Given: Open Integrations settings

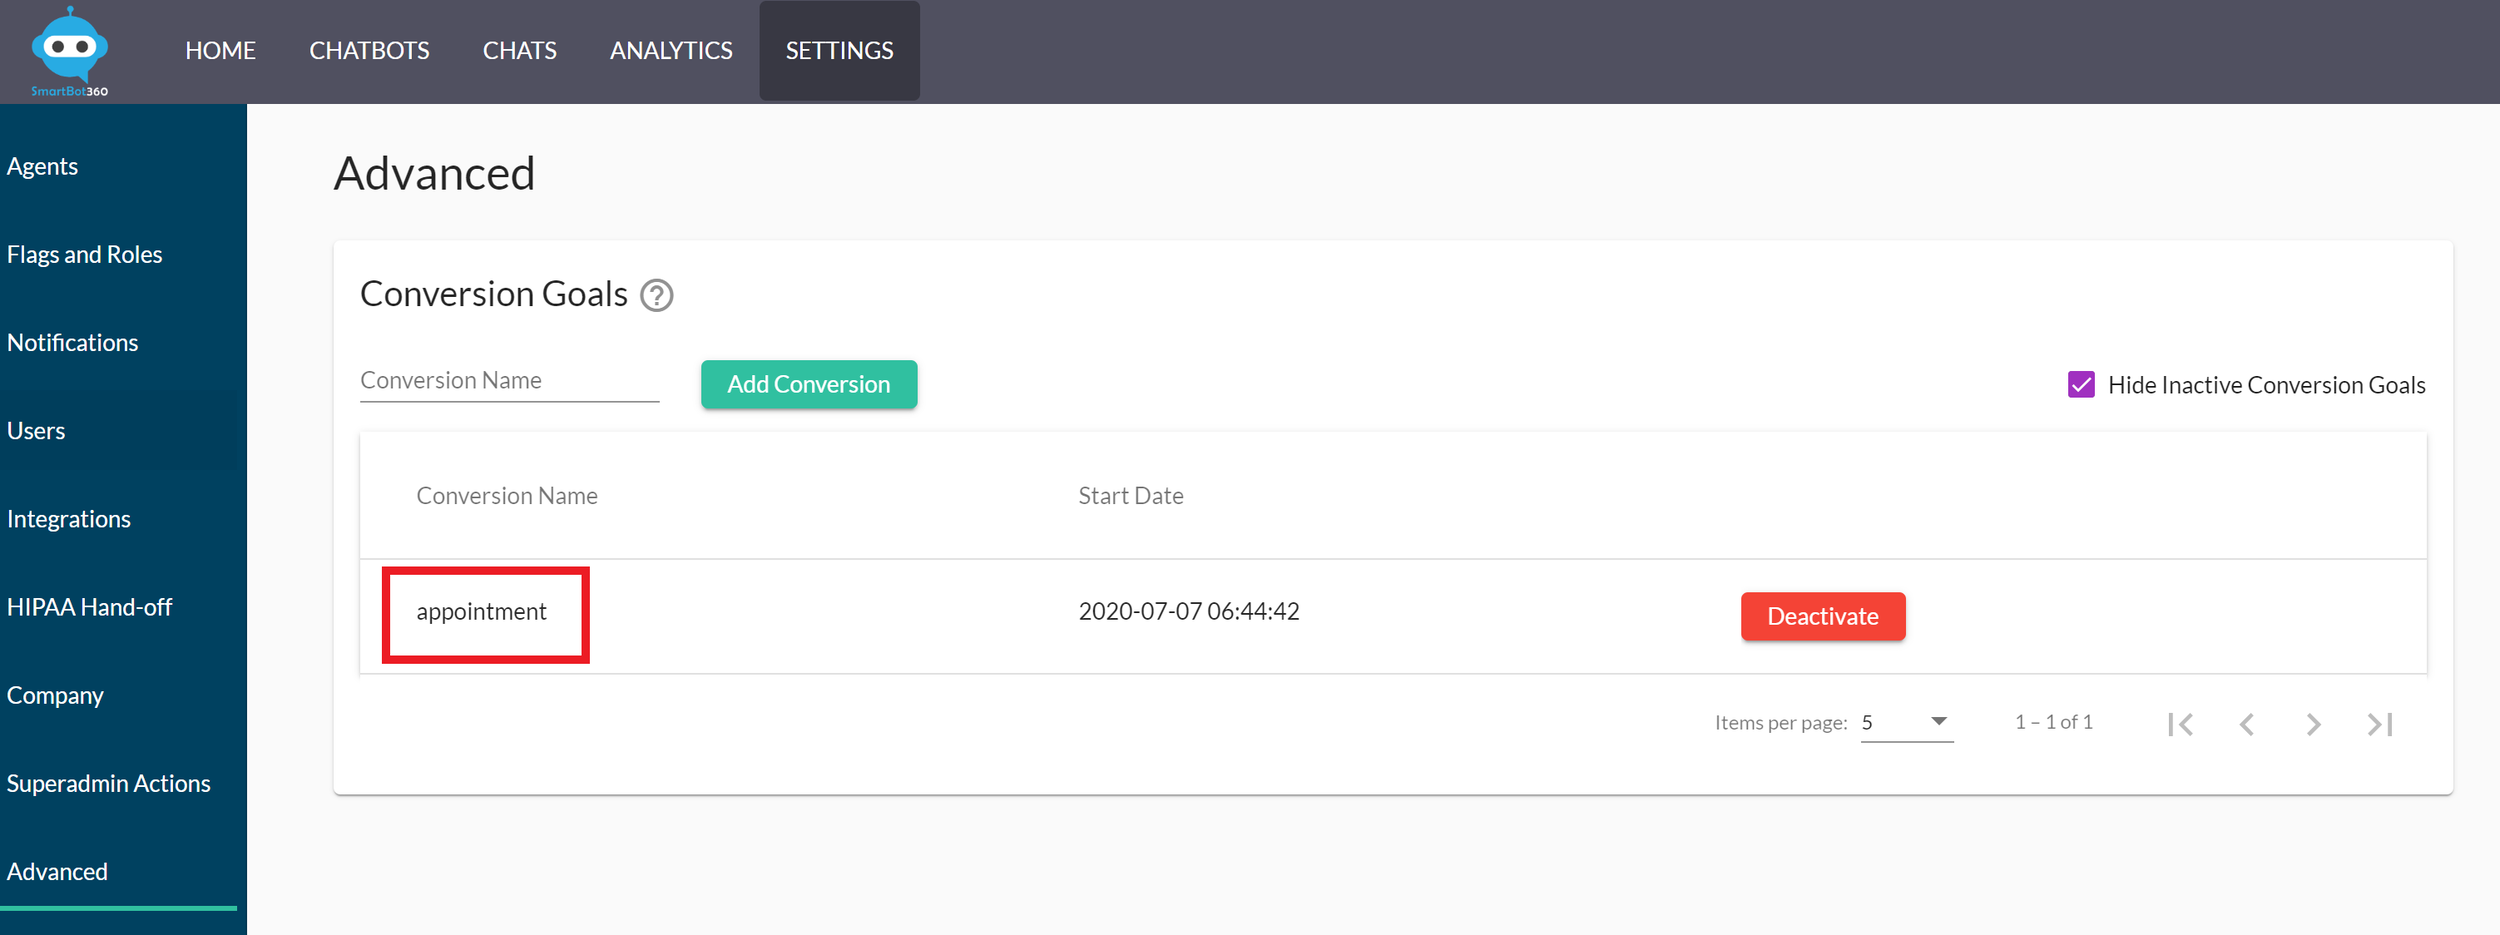Looking at the screenshot, I should pyautogui.click(x=68, y=519).
